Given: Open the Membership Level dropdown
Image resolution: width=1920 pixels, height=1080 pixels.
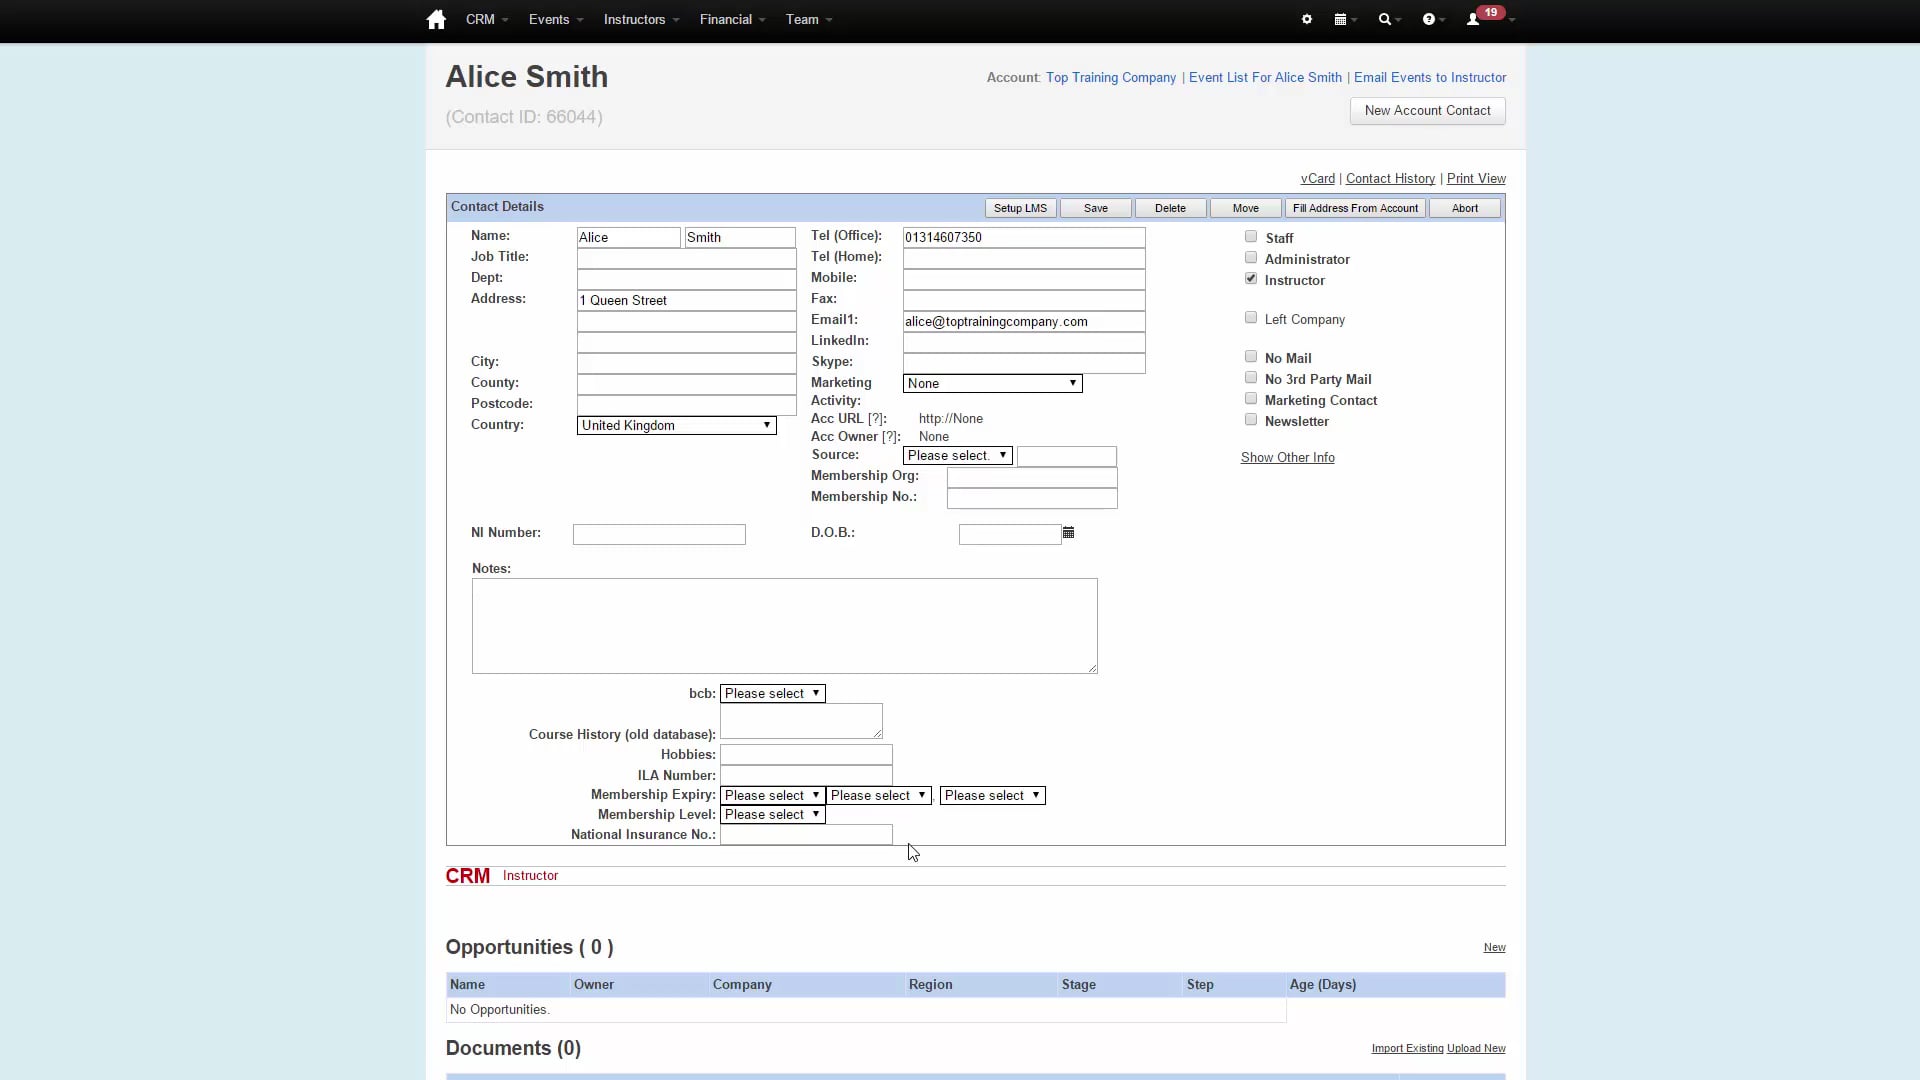Looking at the screenshot, I should [x=773, y=814].
